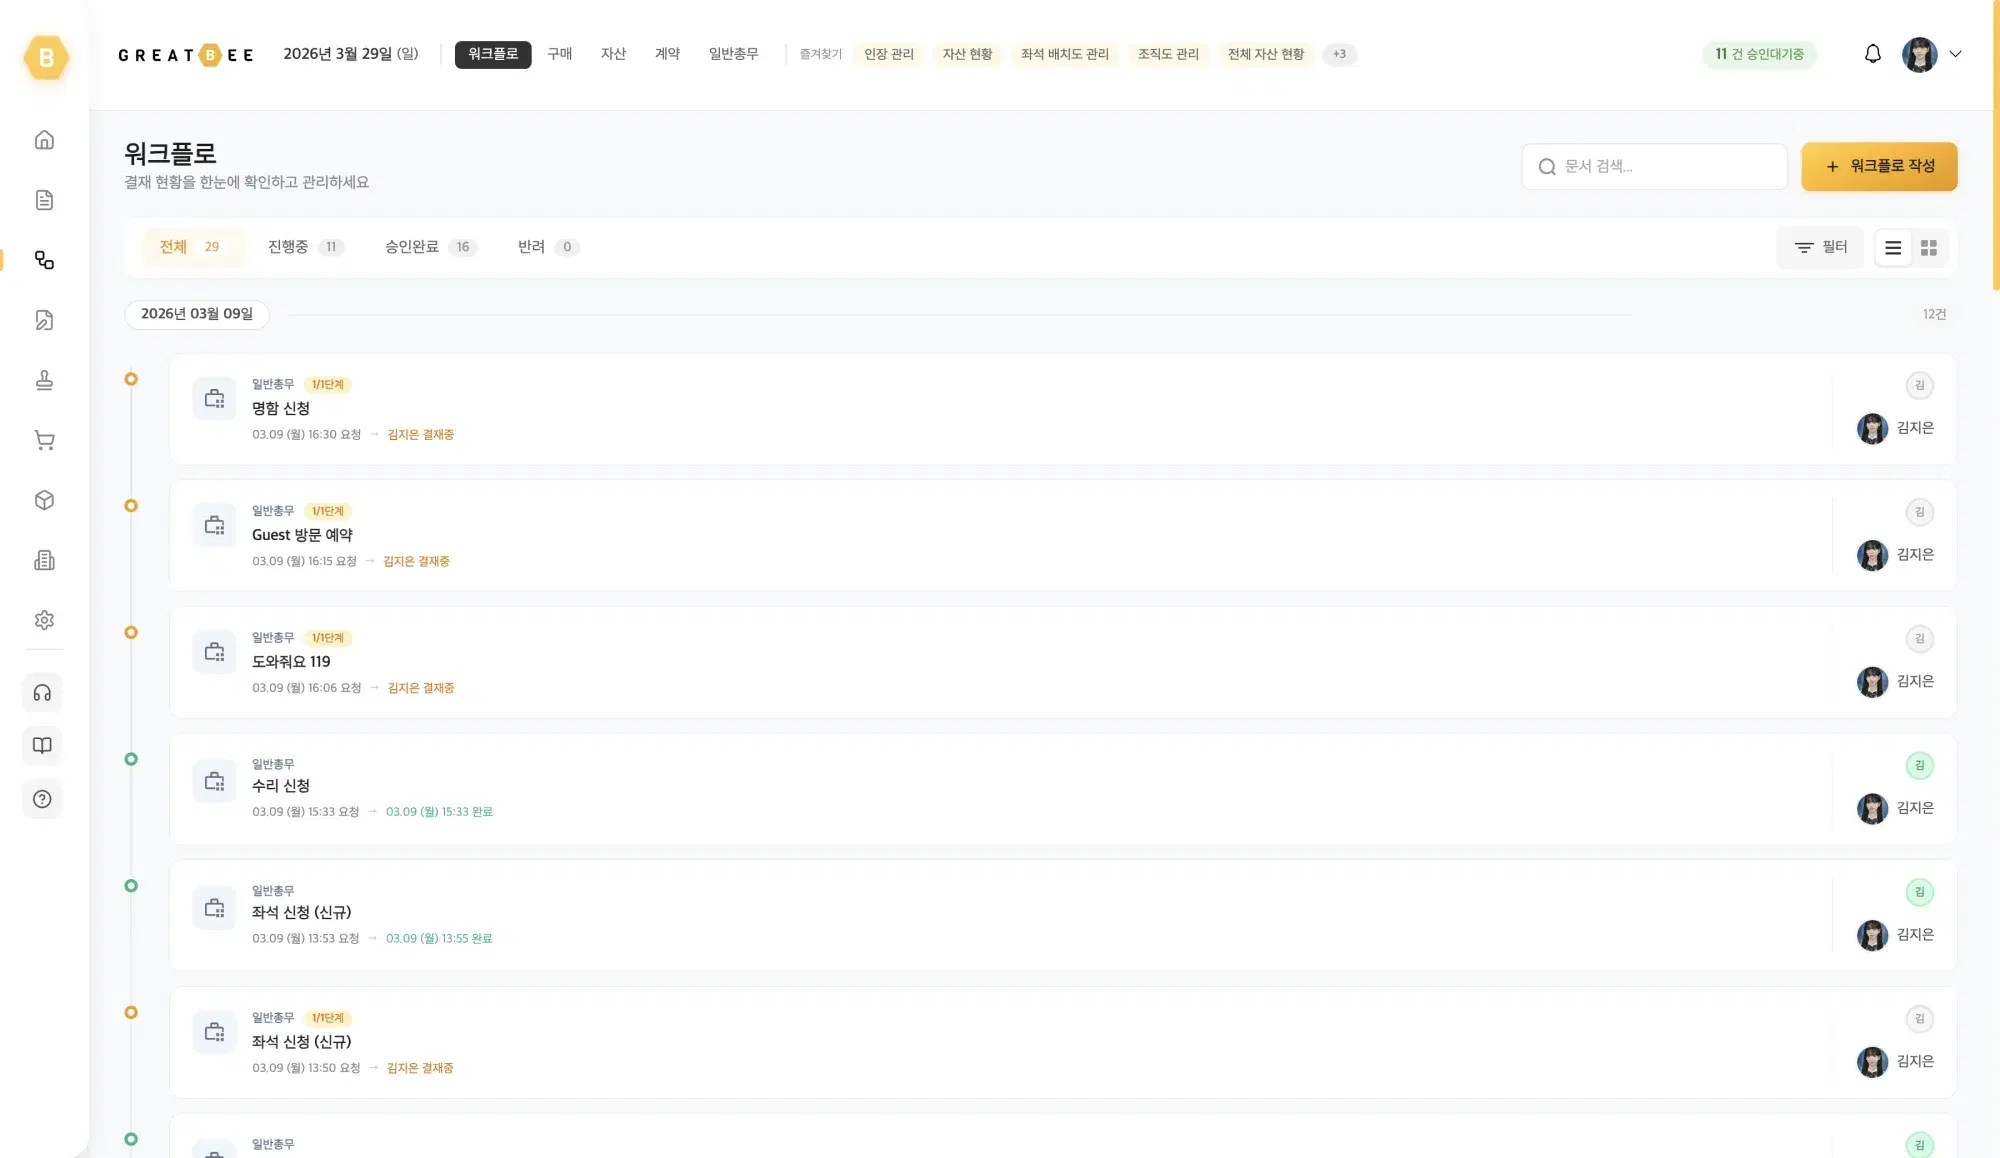Viewport: 2000px width, 1158px height.
Task: Open the 구매 top menu
Action: [559, 54]
